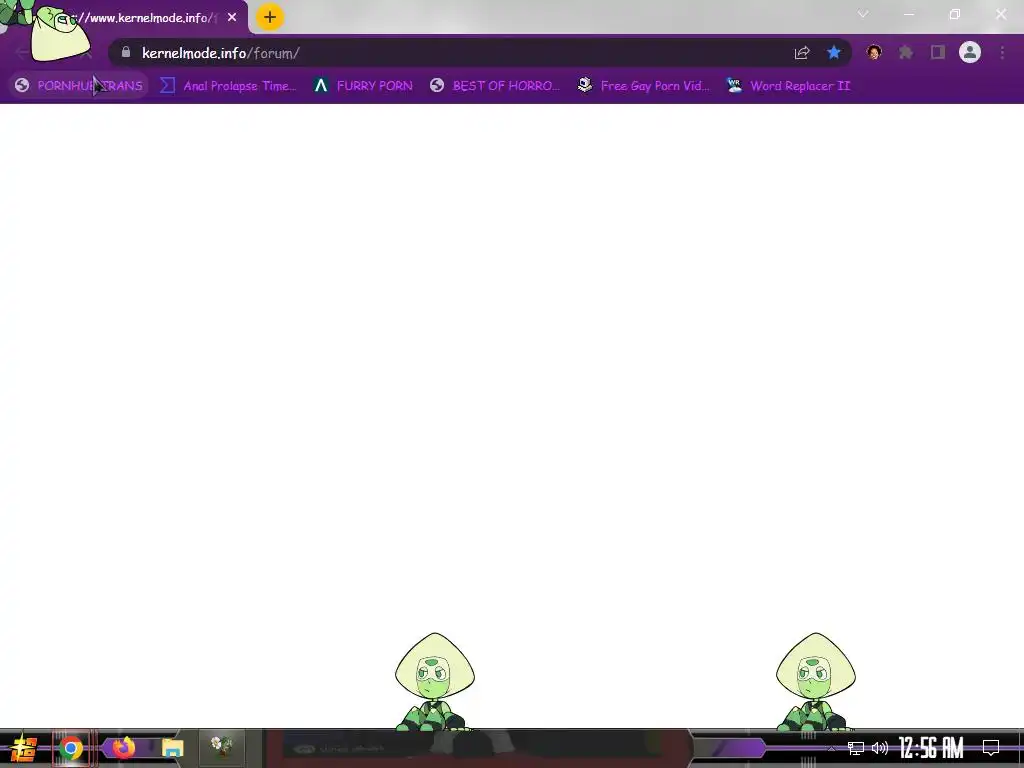This screenshot has width=1024, height=768.
Task: Restore down the Chrome window
Action: tap(955, 14)
